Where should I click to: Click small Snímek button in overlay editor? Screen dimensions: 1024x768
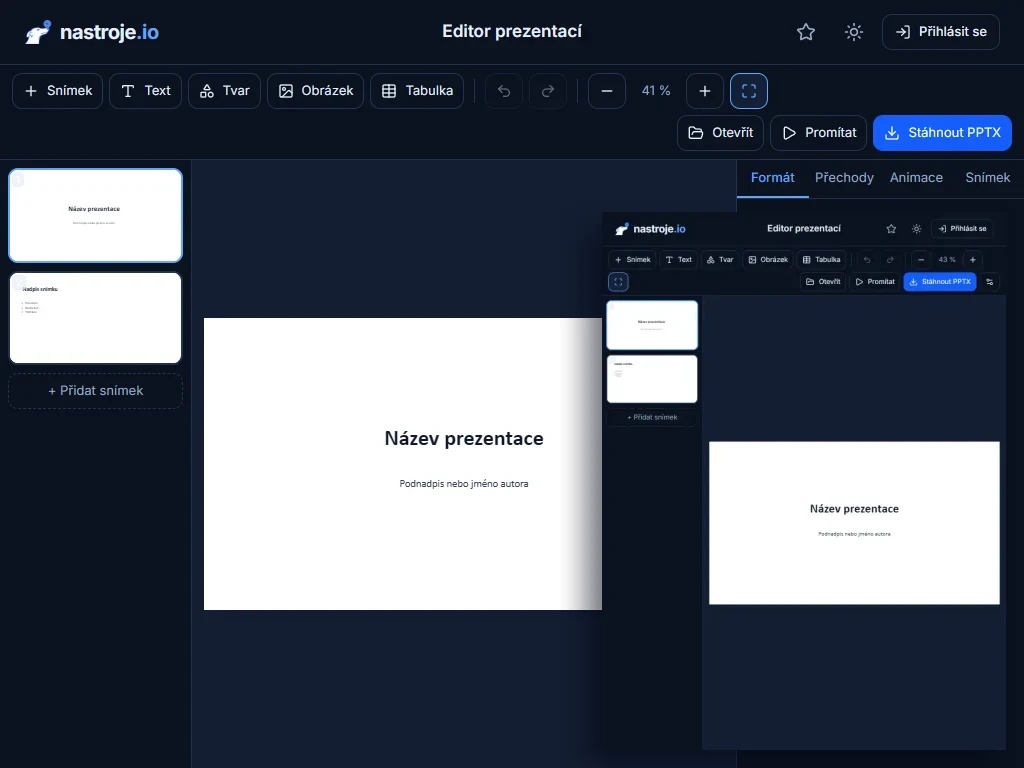pos(633,260)
